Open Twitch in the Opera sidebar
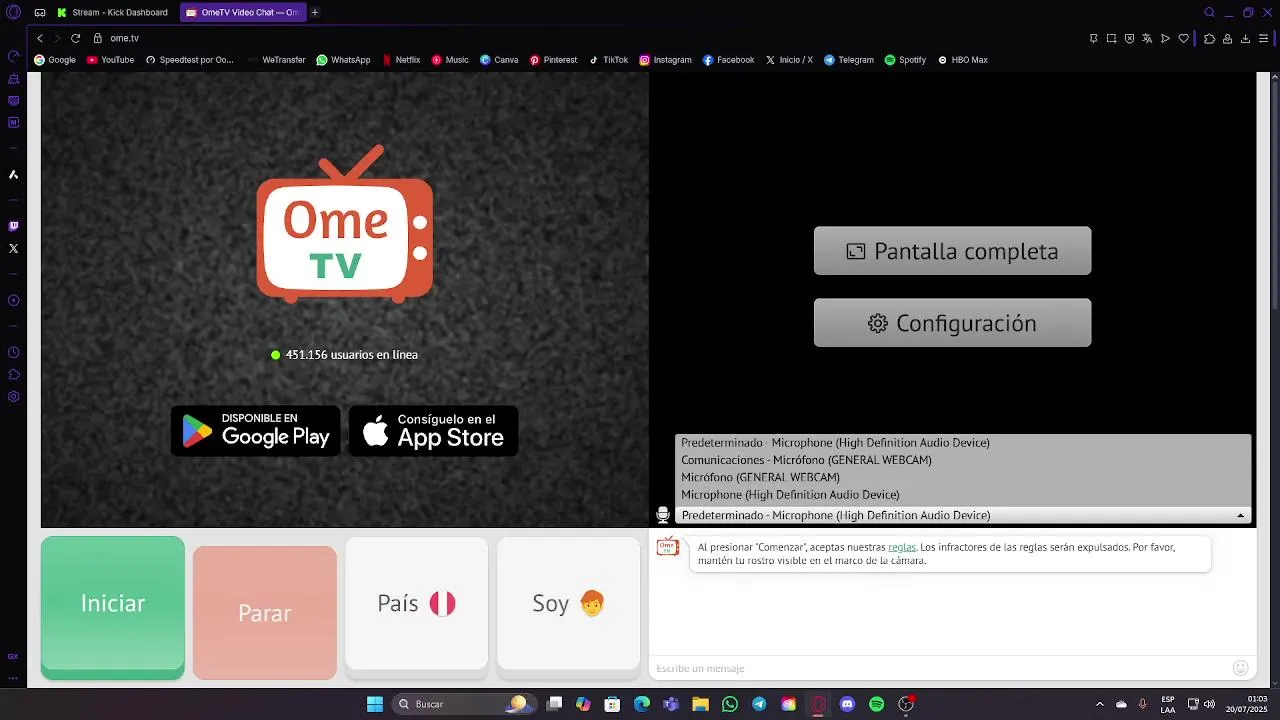 (13, 226)
